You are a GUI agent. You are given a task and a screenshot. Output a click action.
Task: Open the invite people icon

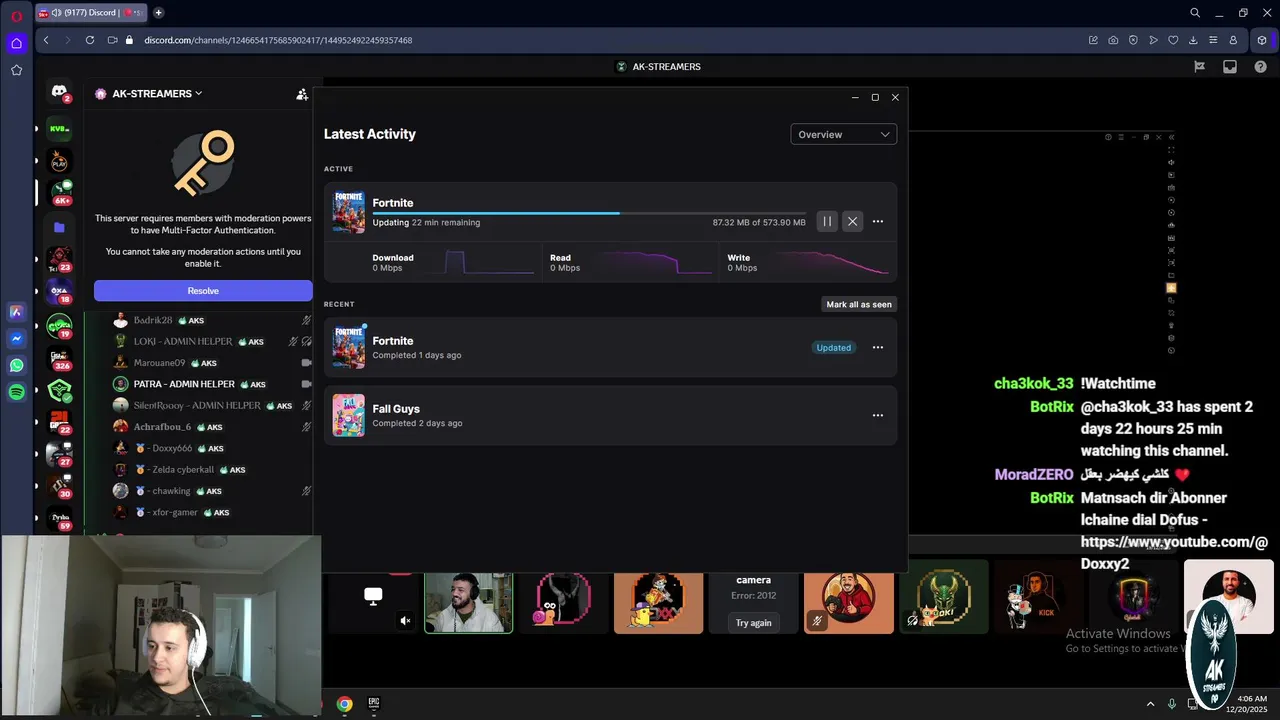(x=302, y=94)
